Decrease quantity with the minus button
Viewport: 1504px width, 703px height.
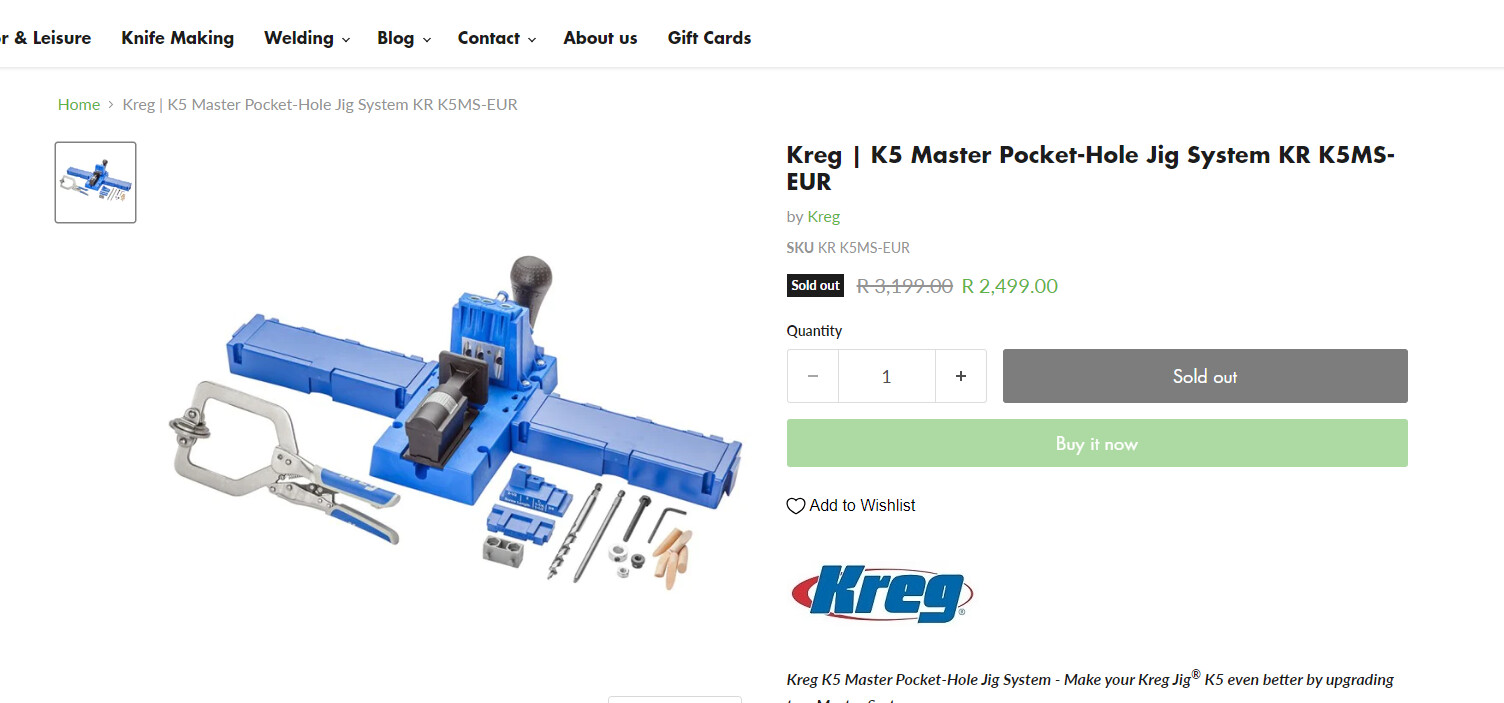[813, 376]
